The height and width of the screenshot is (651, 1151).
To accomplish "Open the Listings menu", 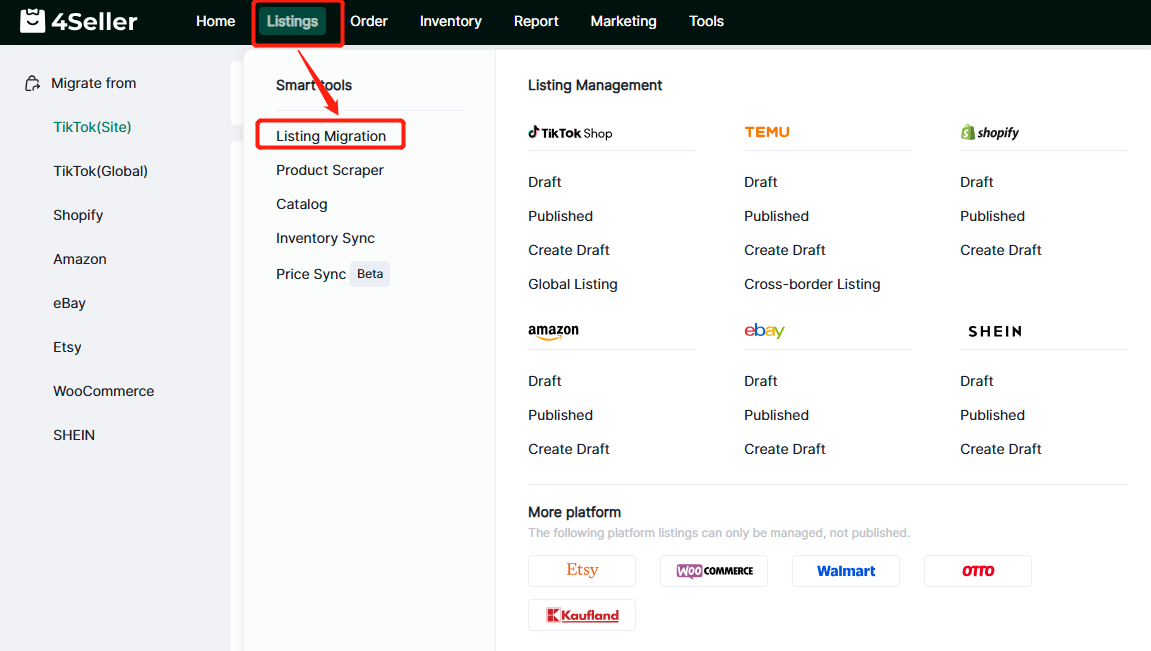I will point(292,21).
